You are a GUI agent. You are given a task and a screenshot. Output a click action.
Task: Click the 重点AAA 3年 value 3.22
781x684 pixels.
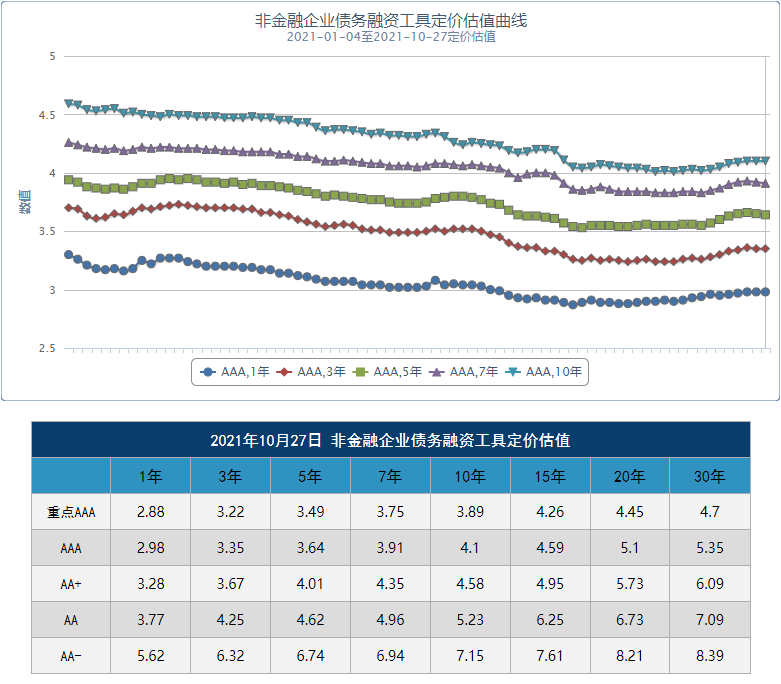[230, 512]
